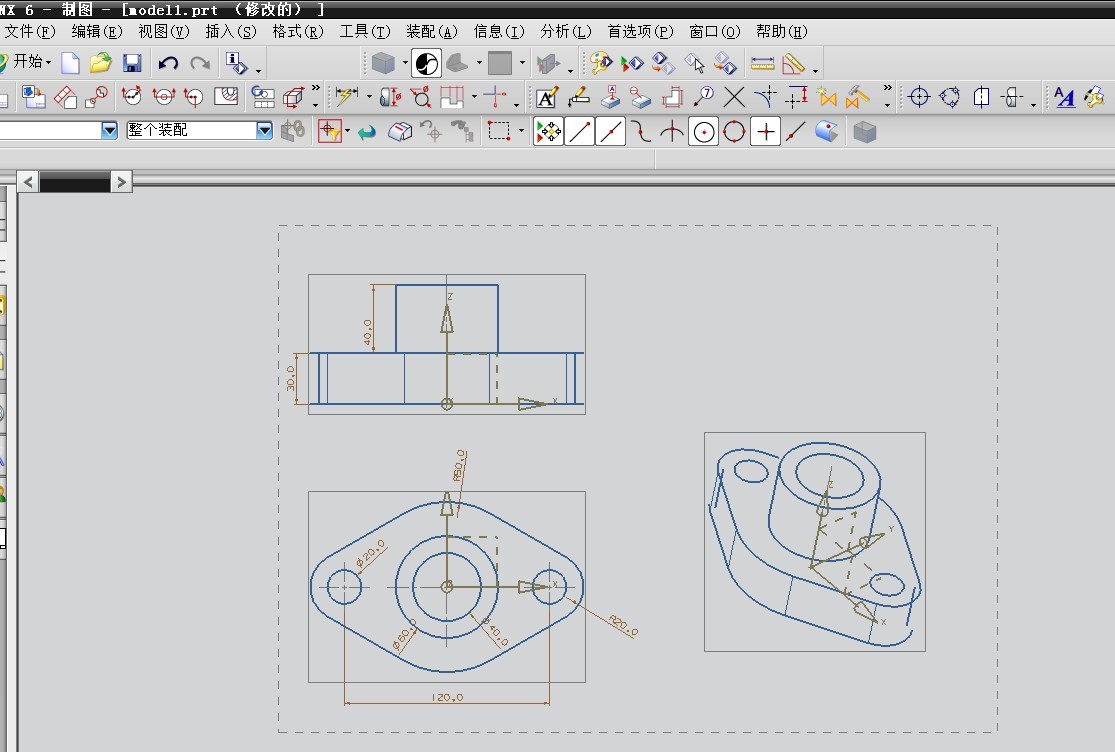Screen dimensions: 1115x752
Task: Open the 格式(R) menu
Action: 298,32
